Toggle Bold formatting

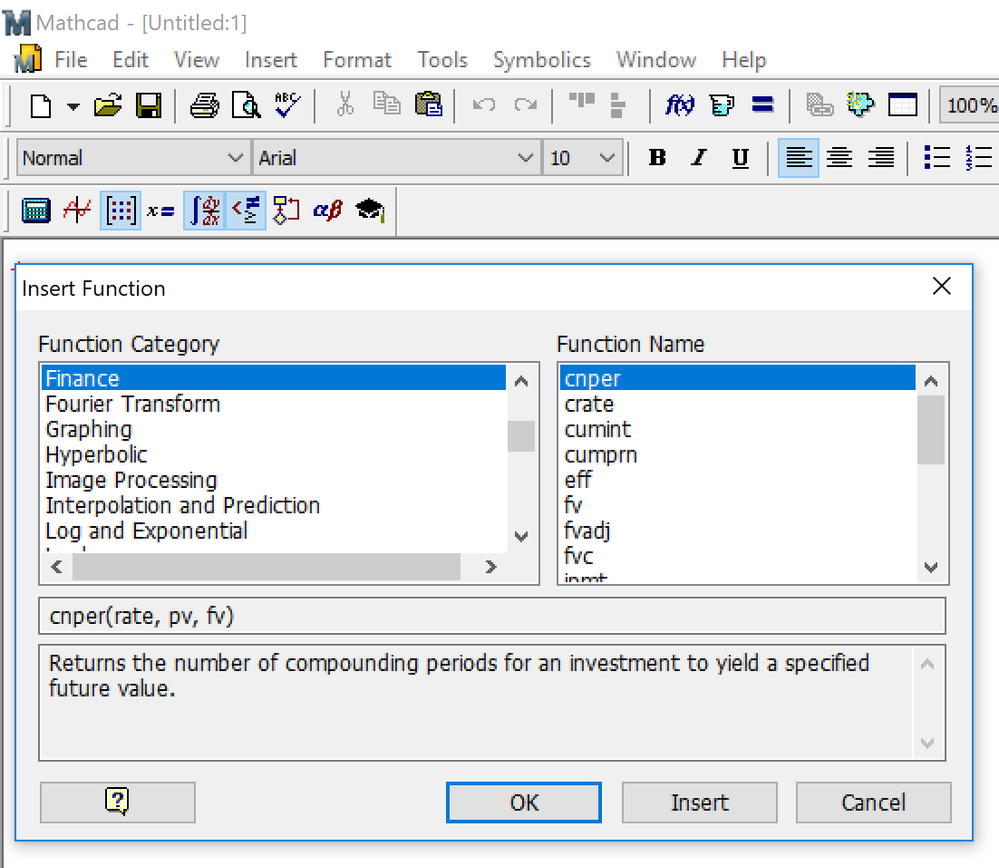658,157
